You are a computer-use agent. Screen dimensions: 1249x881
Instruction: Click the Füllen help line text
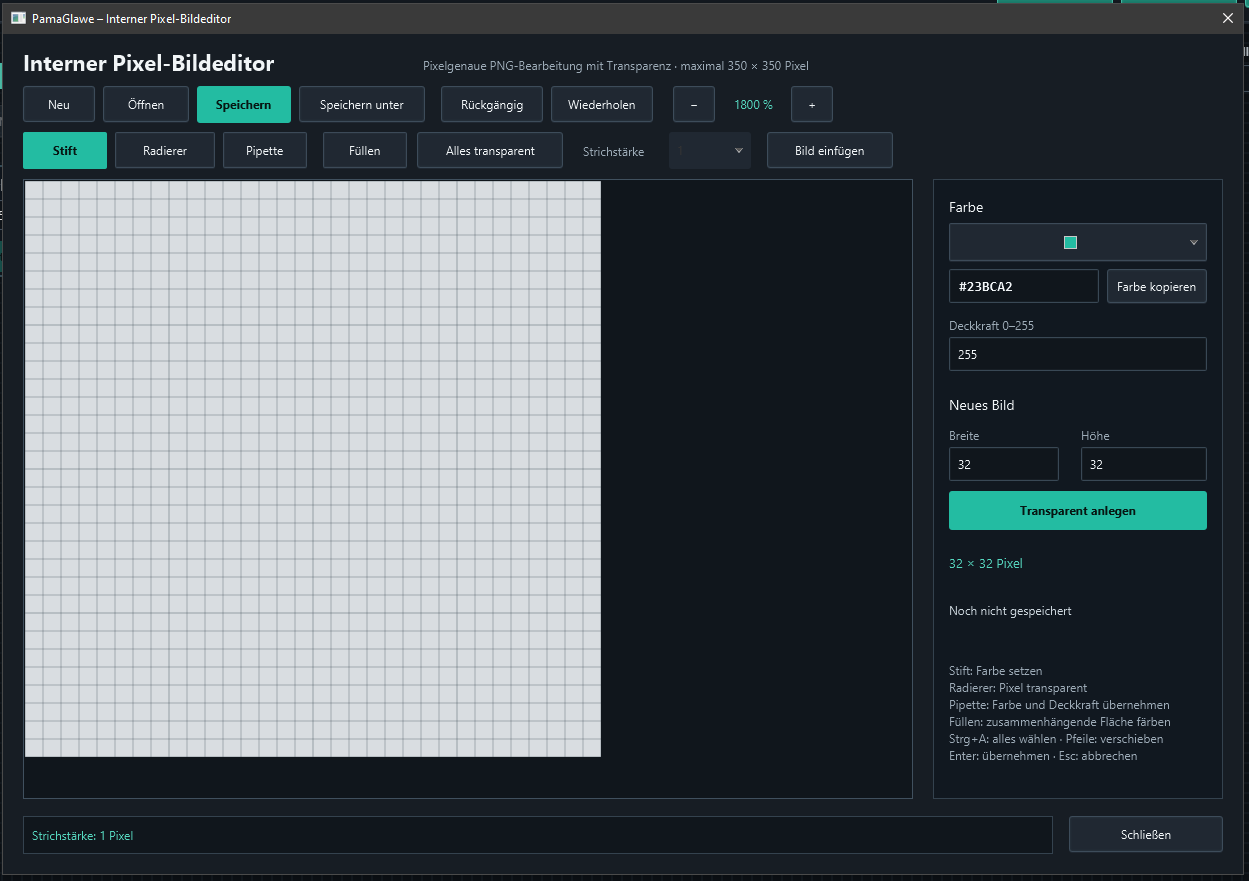coord(1060,722)
